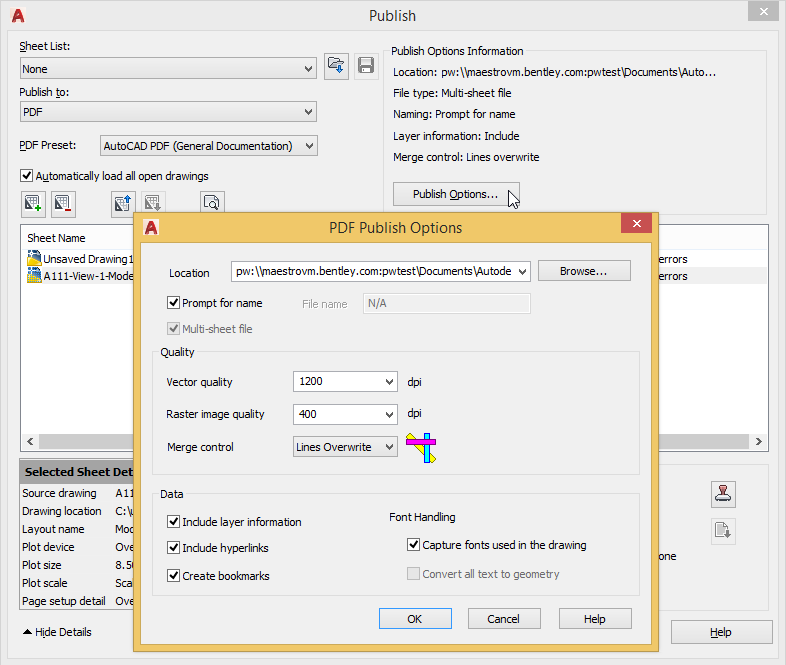The image size is (786, 665).
Task: Open the Merge control dropdown
Action: click(x=389, y=447)
